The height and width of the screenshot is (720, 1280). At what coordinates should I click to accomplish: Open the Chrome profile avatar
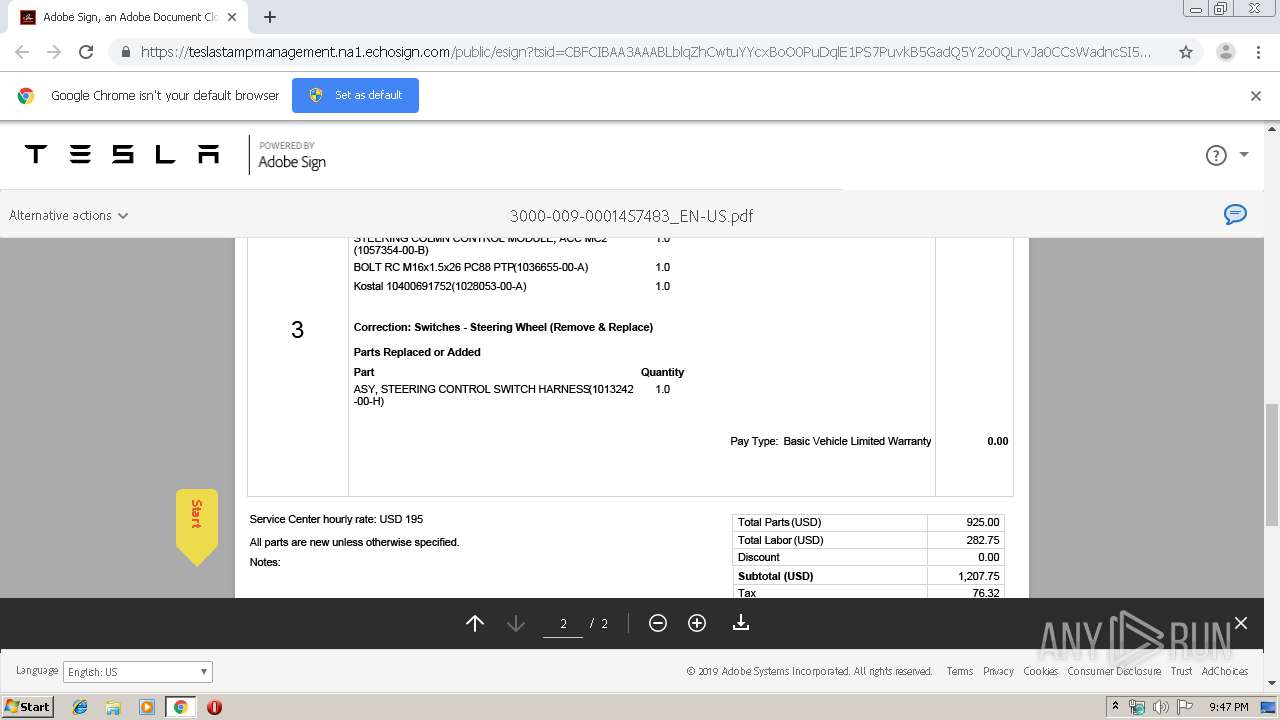click(x=1225, y=52)
